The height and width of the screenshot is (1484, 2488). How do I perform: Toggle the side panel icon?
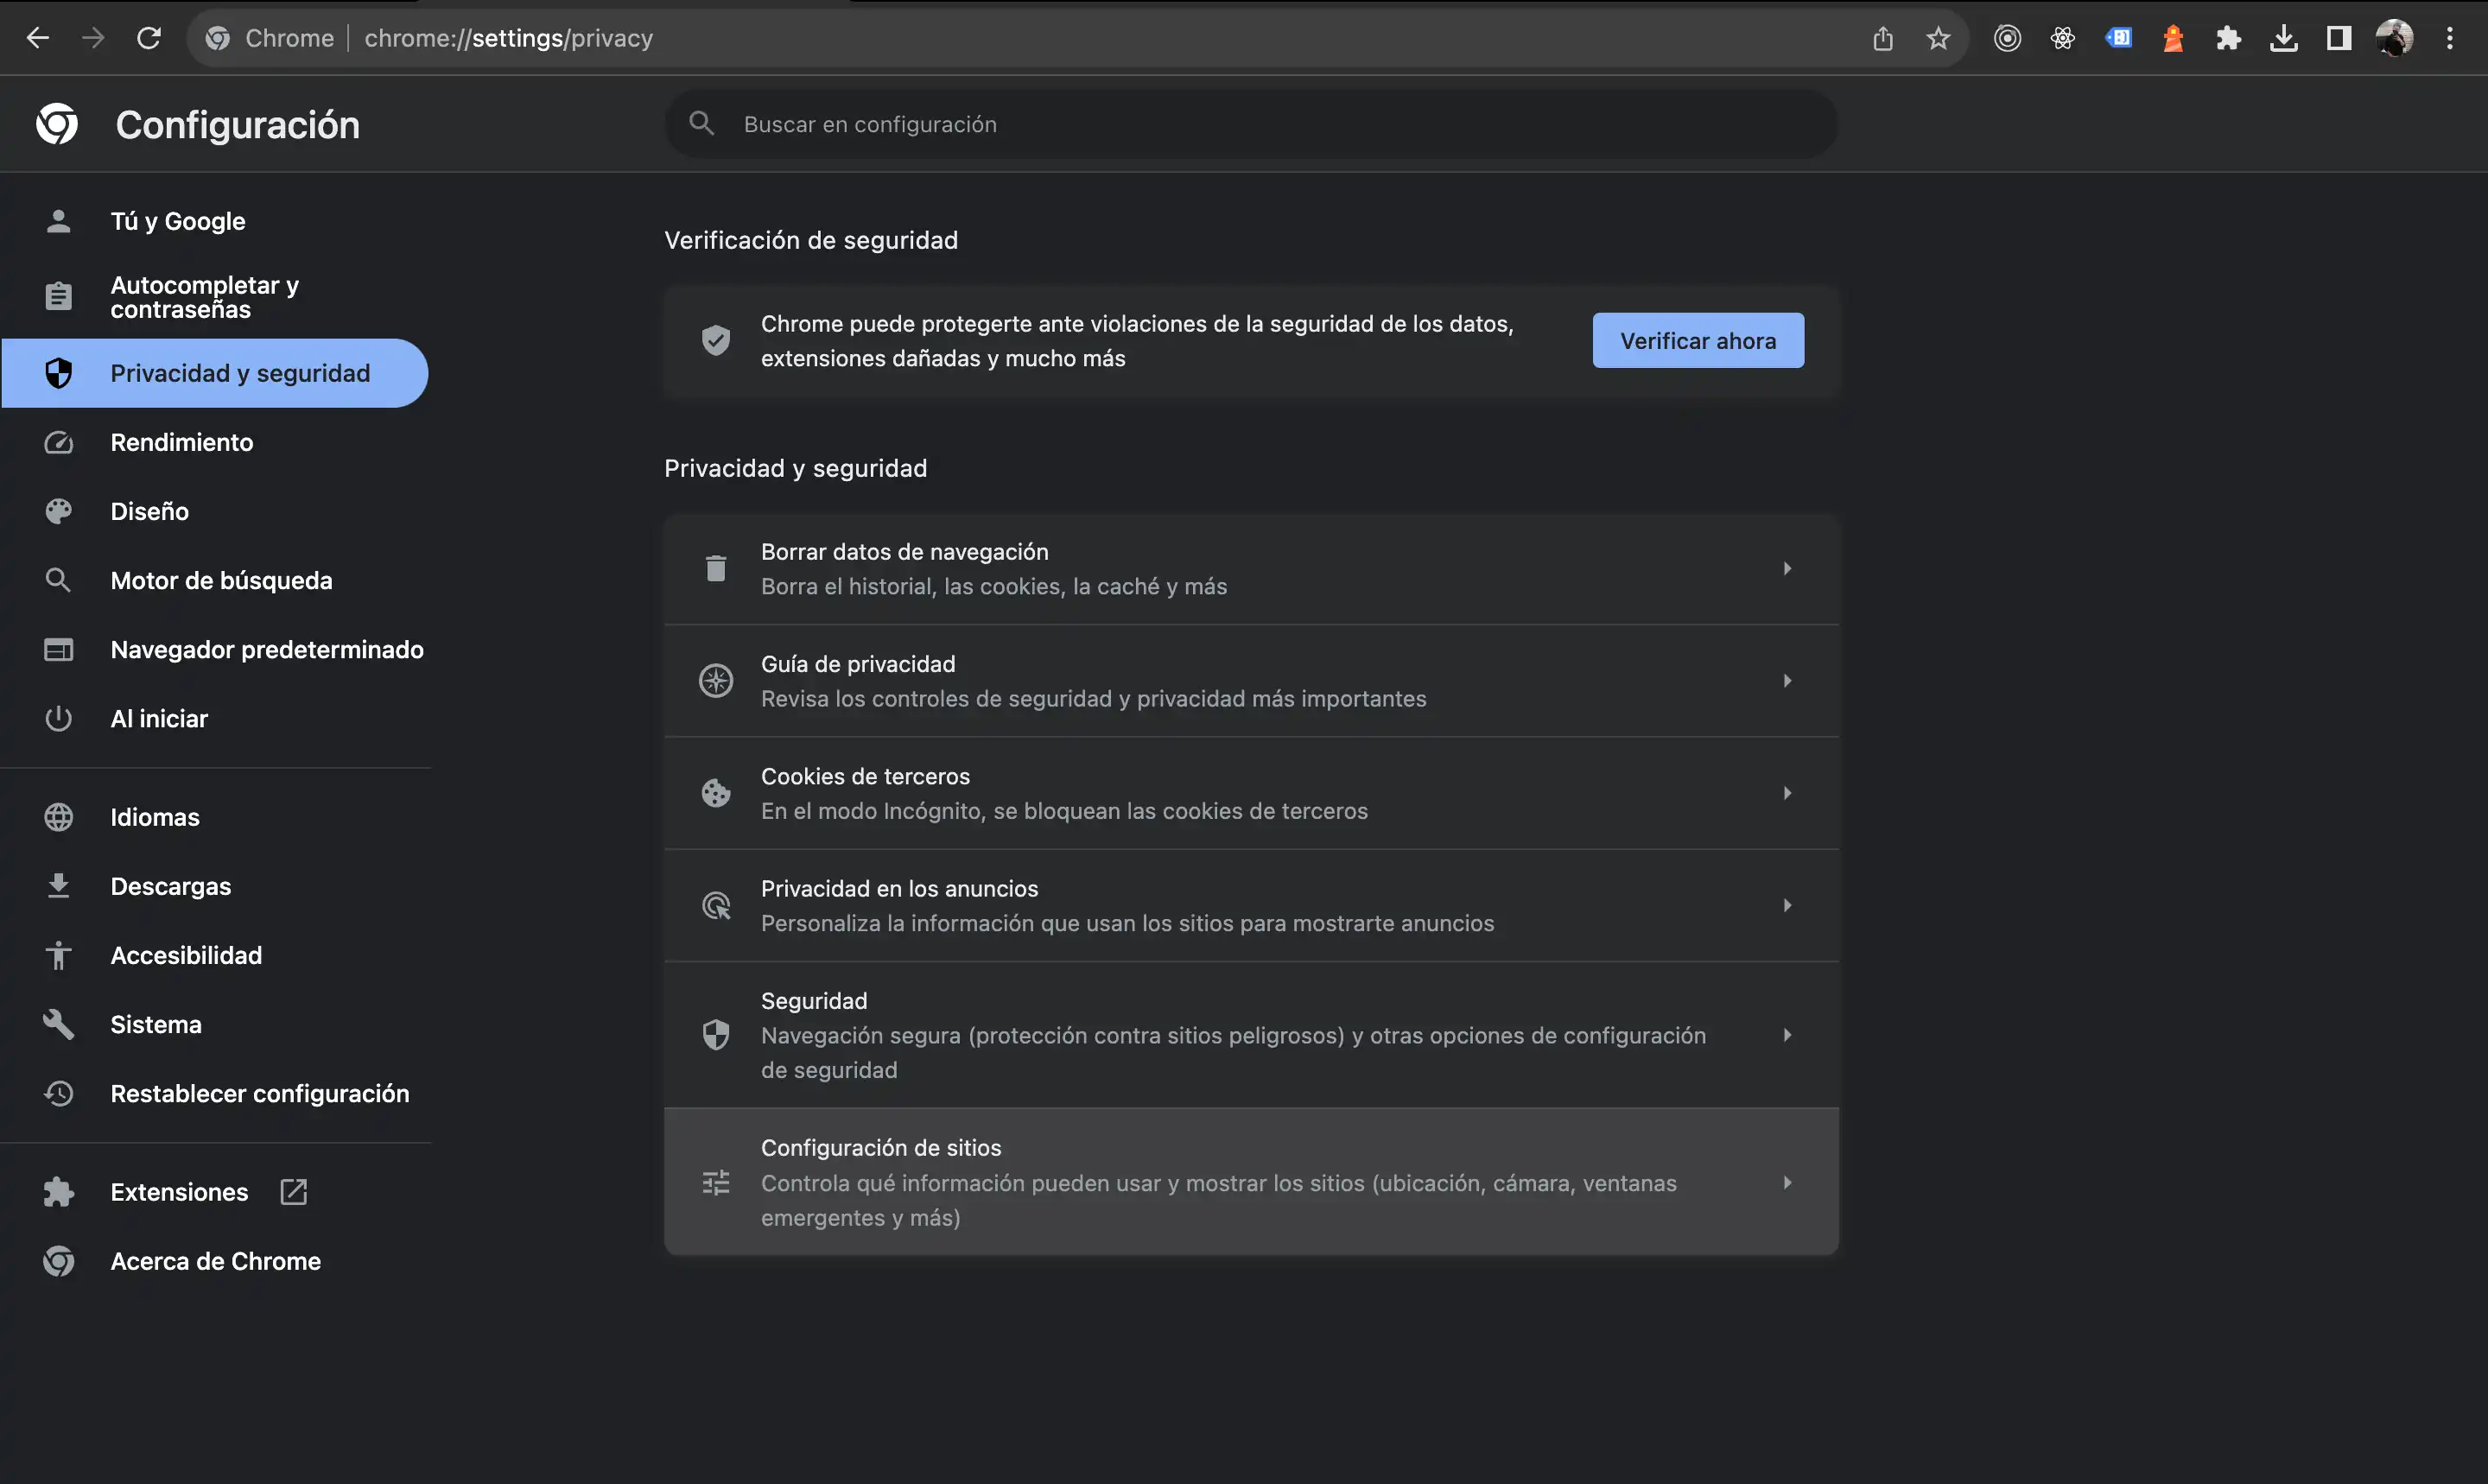[2338, 38]
